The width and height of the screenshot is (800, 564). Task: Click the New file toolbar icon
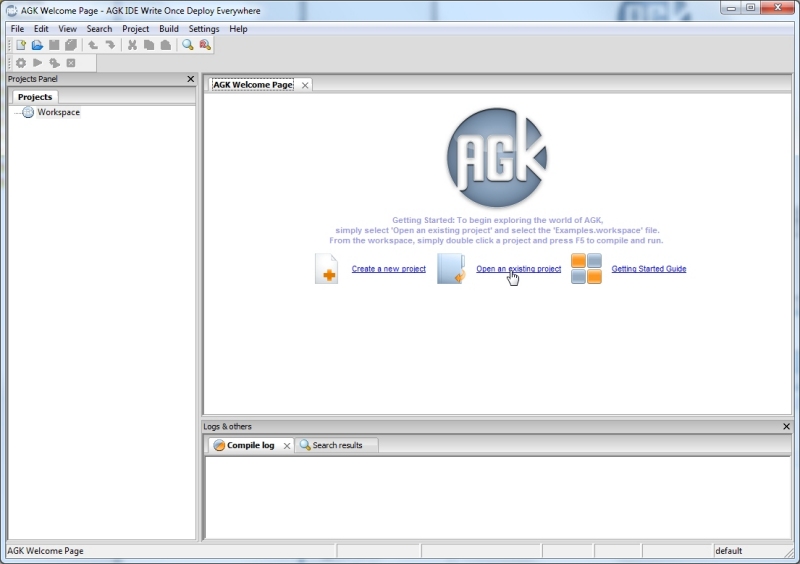pos(21,45)
